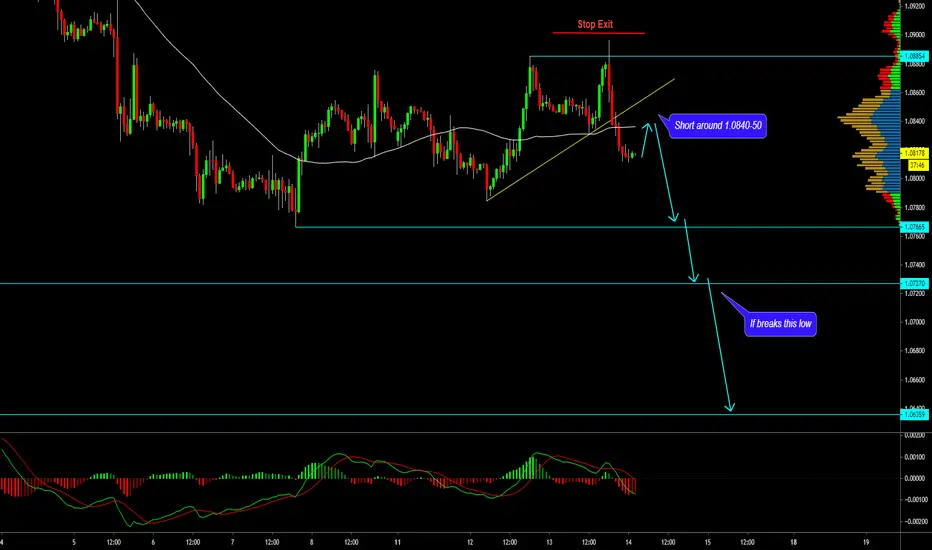Click the -0.00100 MACD axis value

(915, 499)
